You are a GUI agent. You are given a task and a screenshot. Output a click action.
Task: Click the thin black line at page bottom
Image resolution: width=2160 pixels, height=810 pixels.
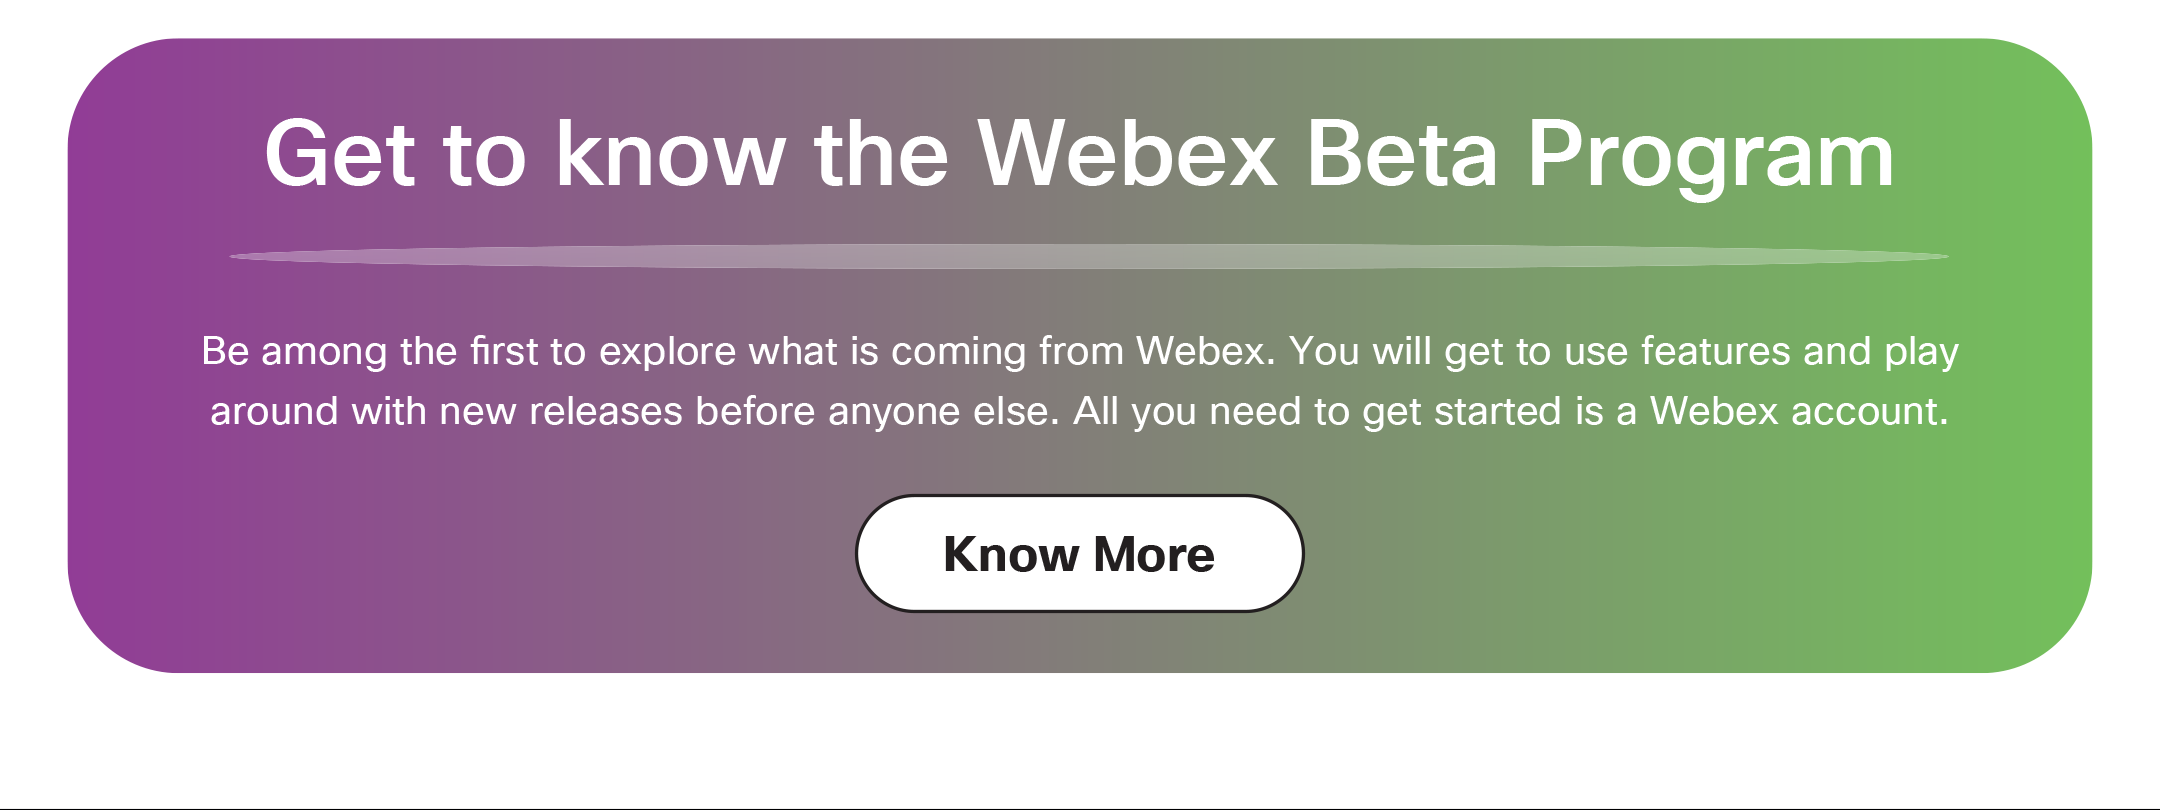[x=1080, y=808]
